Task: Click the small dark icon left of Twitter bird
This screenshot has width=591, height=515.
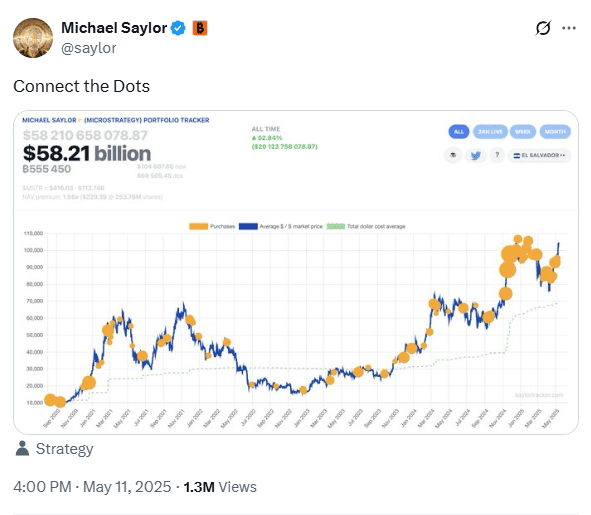Action: (453, 155)
